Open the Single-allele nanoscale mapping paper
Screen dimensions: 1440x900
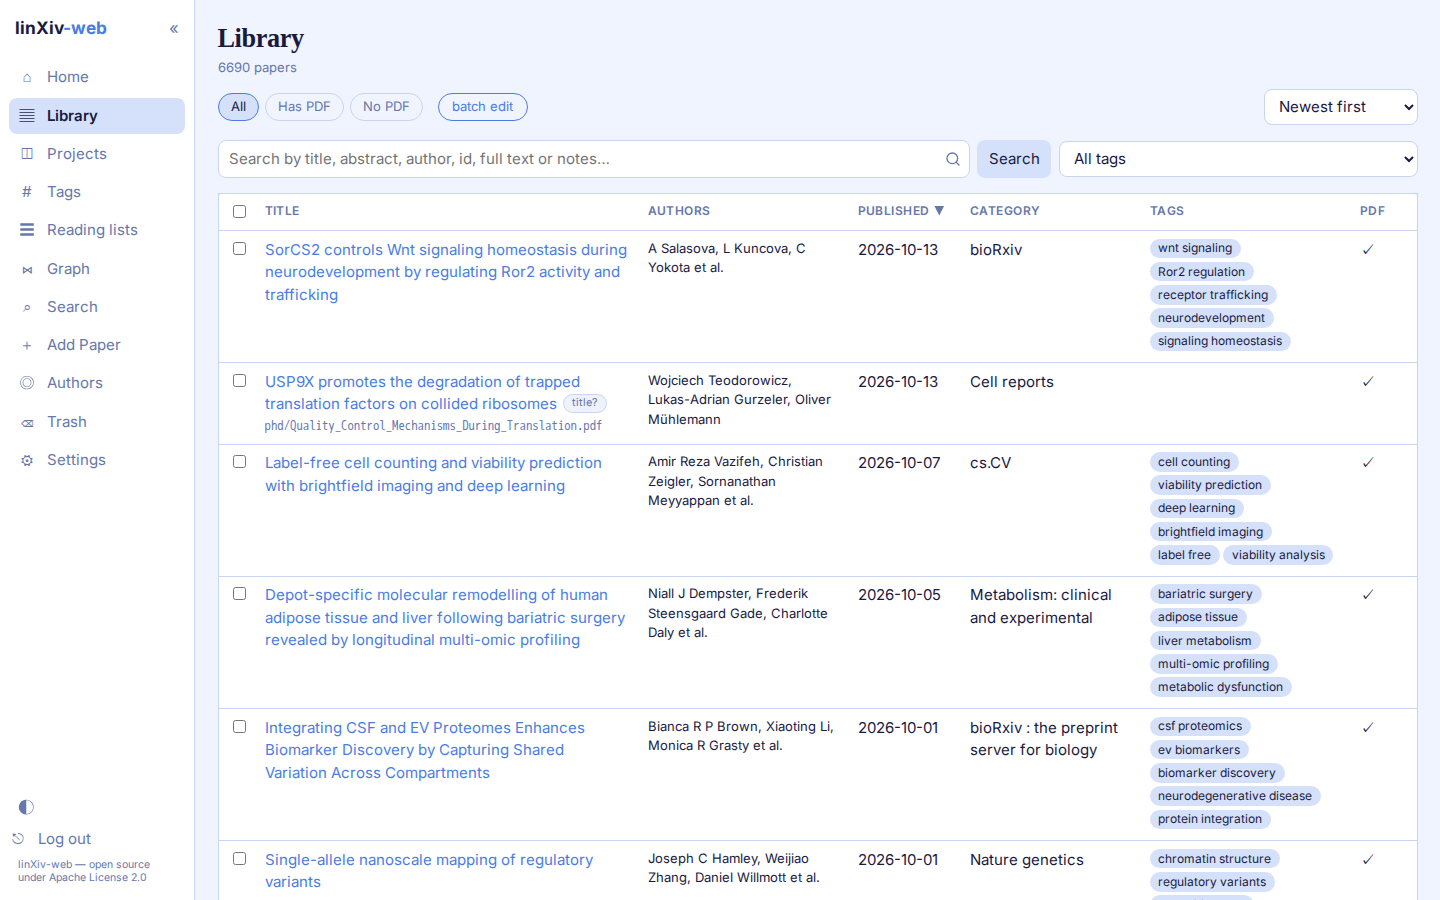429,871
